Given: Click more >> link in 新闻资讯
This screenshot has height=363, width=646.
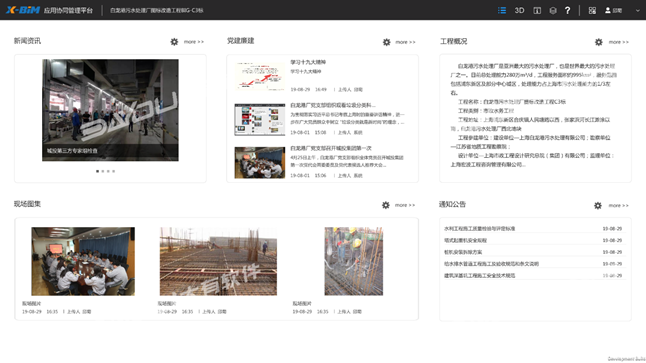Looking at the screenshot, I should [x=194, y=42].
